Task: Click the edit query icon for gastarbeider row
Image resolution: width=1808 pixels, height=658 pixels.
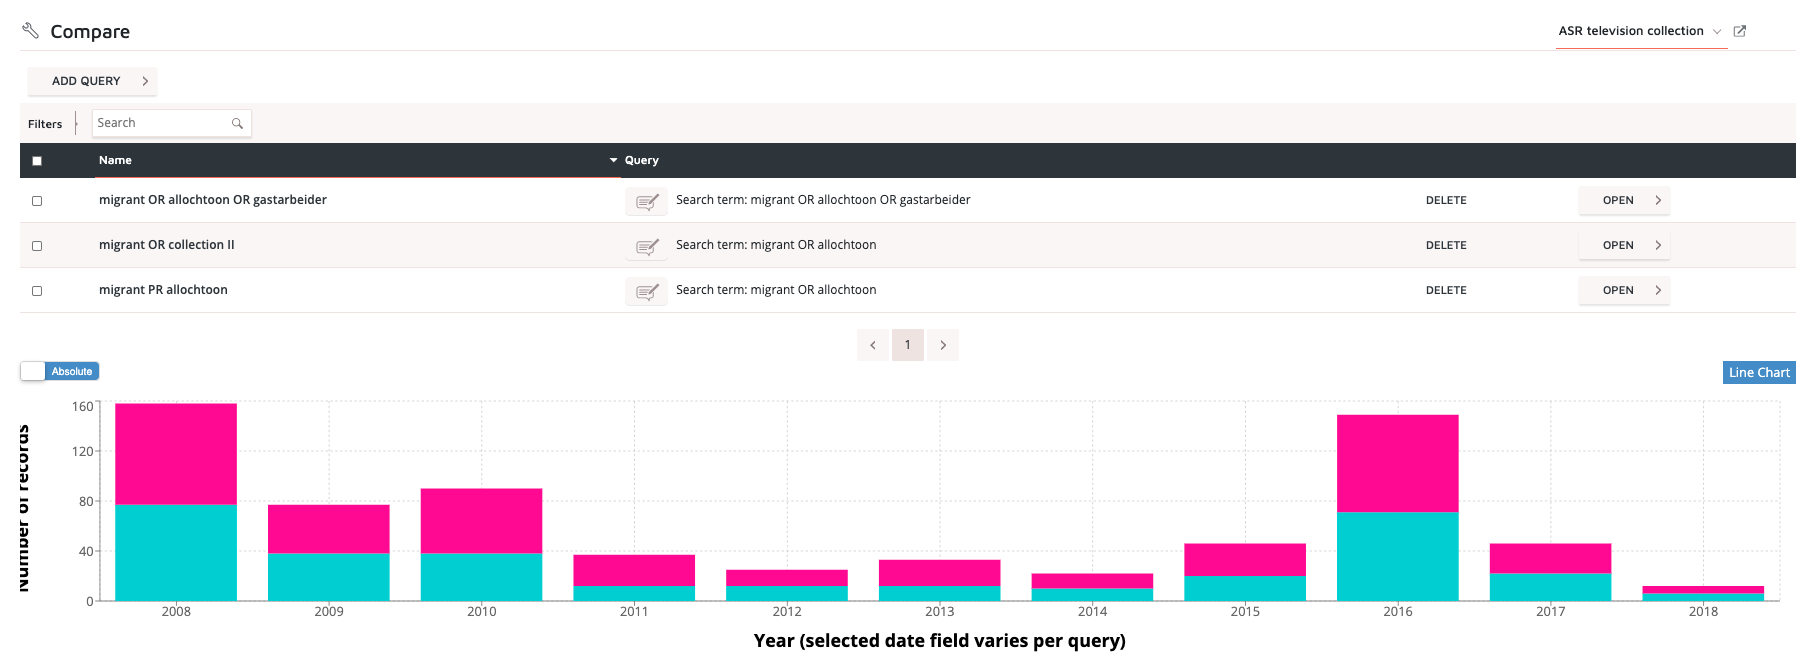Action: click(x=647, y=201)
